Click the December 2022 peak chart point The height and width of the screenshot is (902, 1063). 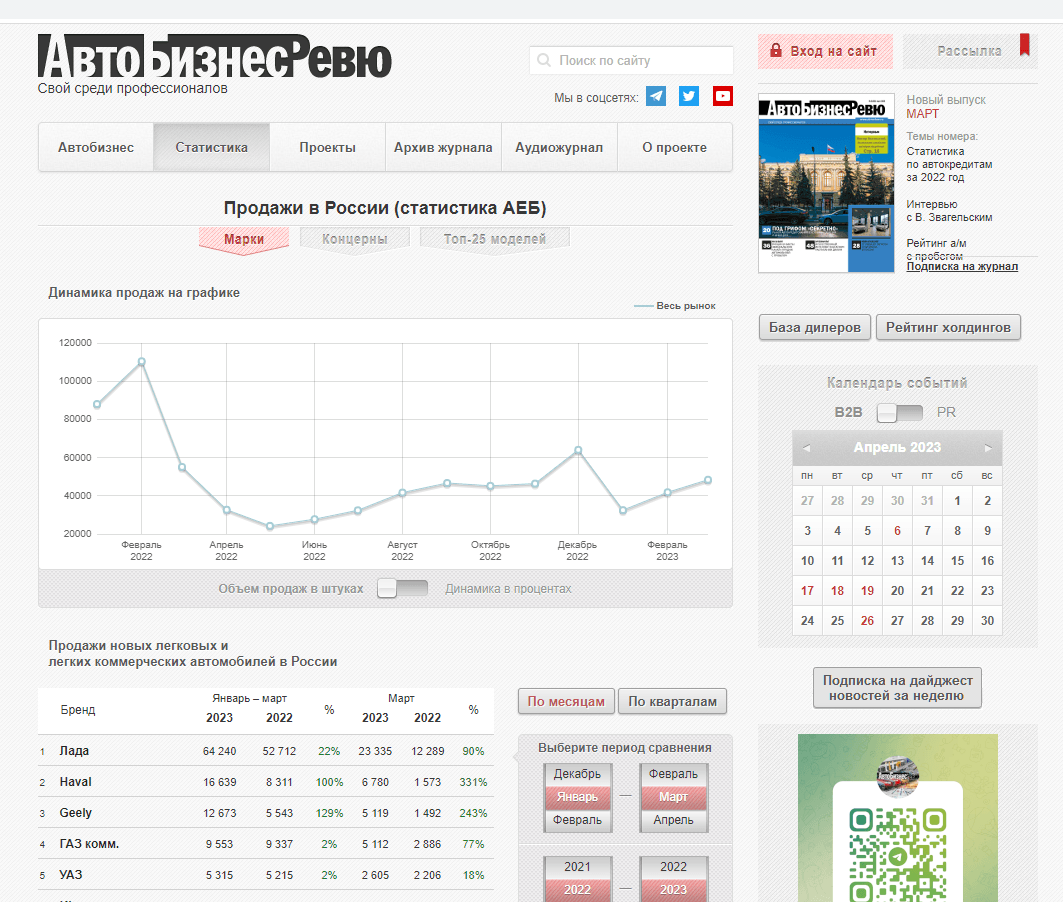(x=578, y=450)
